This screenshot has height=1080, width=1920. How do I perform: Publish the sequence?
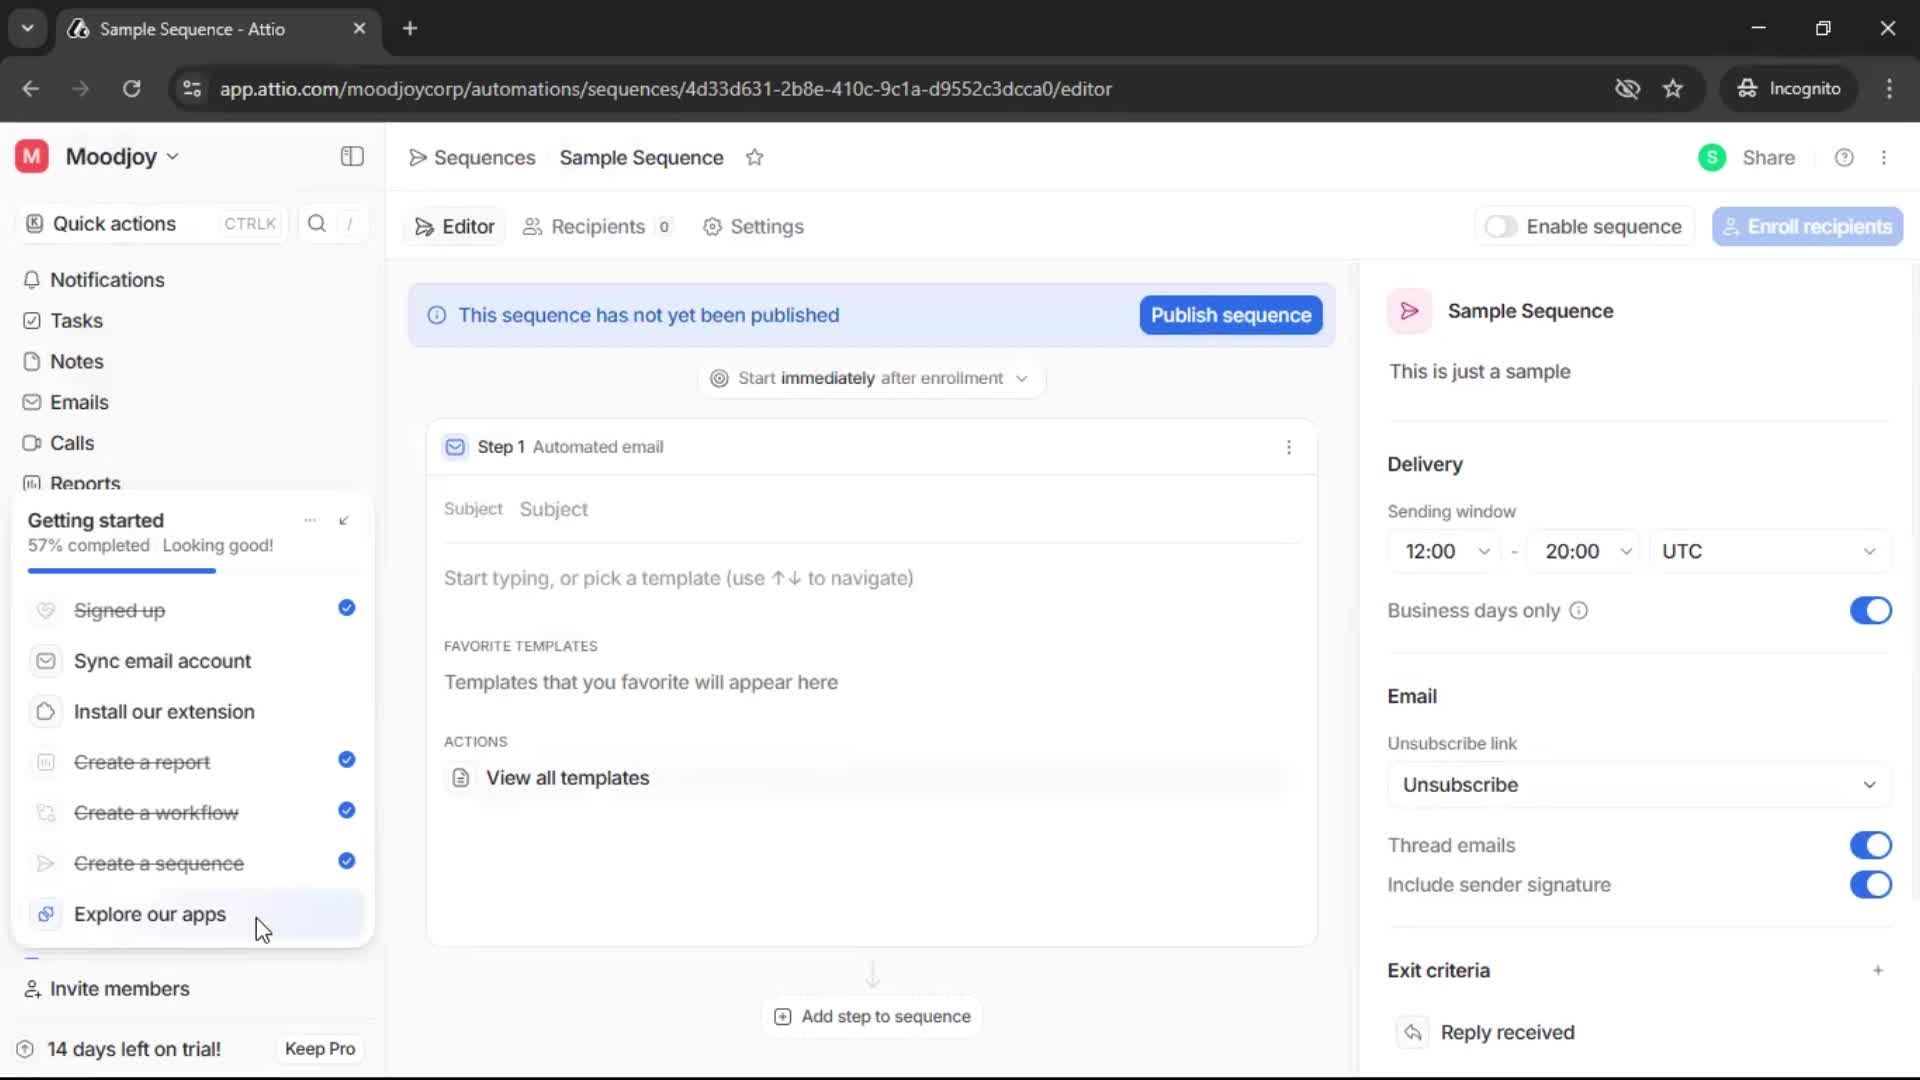pyautogui.click(x=1229, y=315)
